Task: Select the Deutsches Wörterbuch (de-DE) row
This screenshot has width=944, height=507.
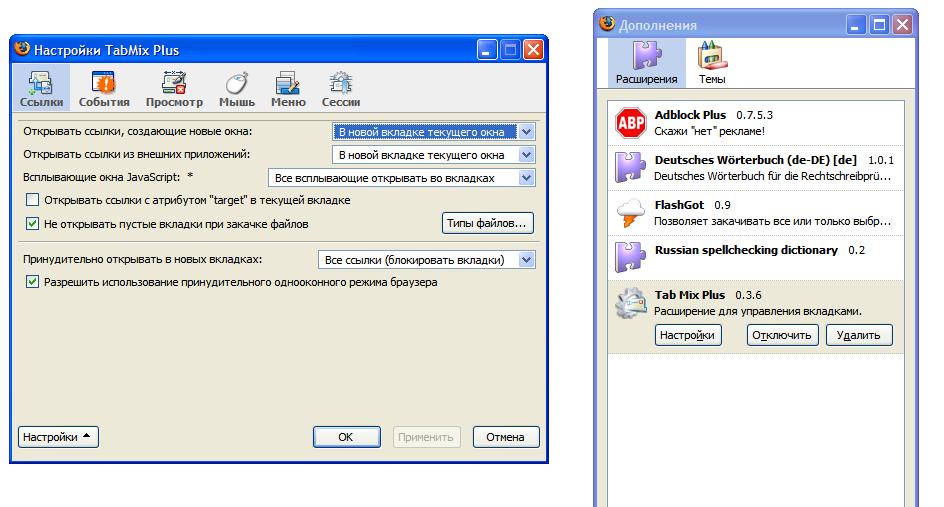Action: pos(756,168)
